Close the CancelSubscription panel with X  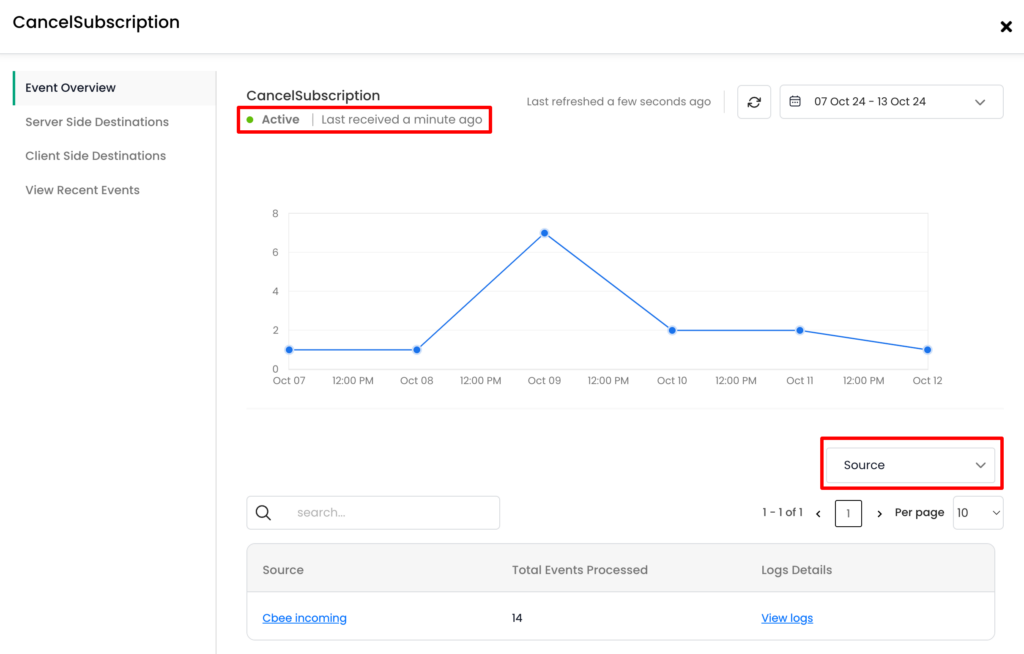[x=1006, y=26]
